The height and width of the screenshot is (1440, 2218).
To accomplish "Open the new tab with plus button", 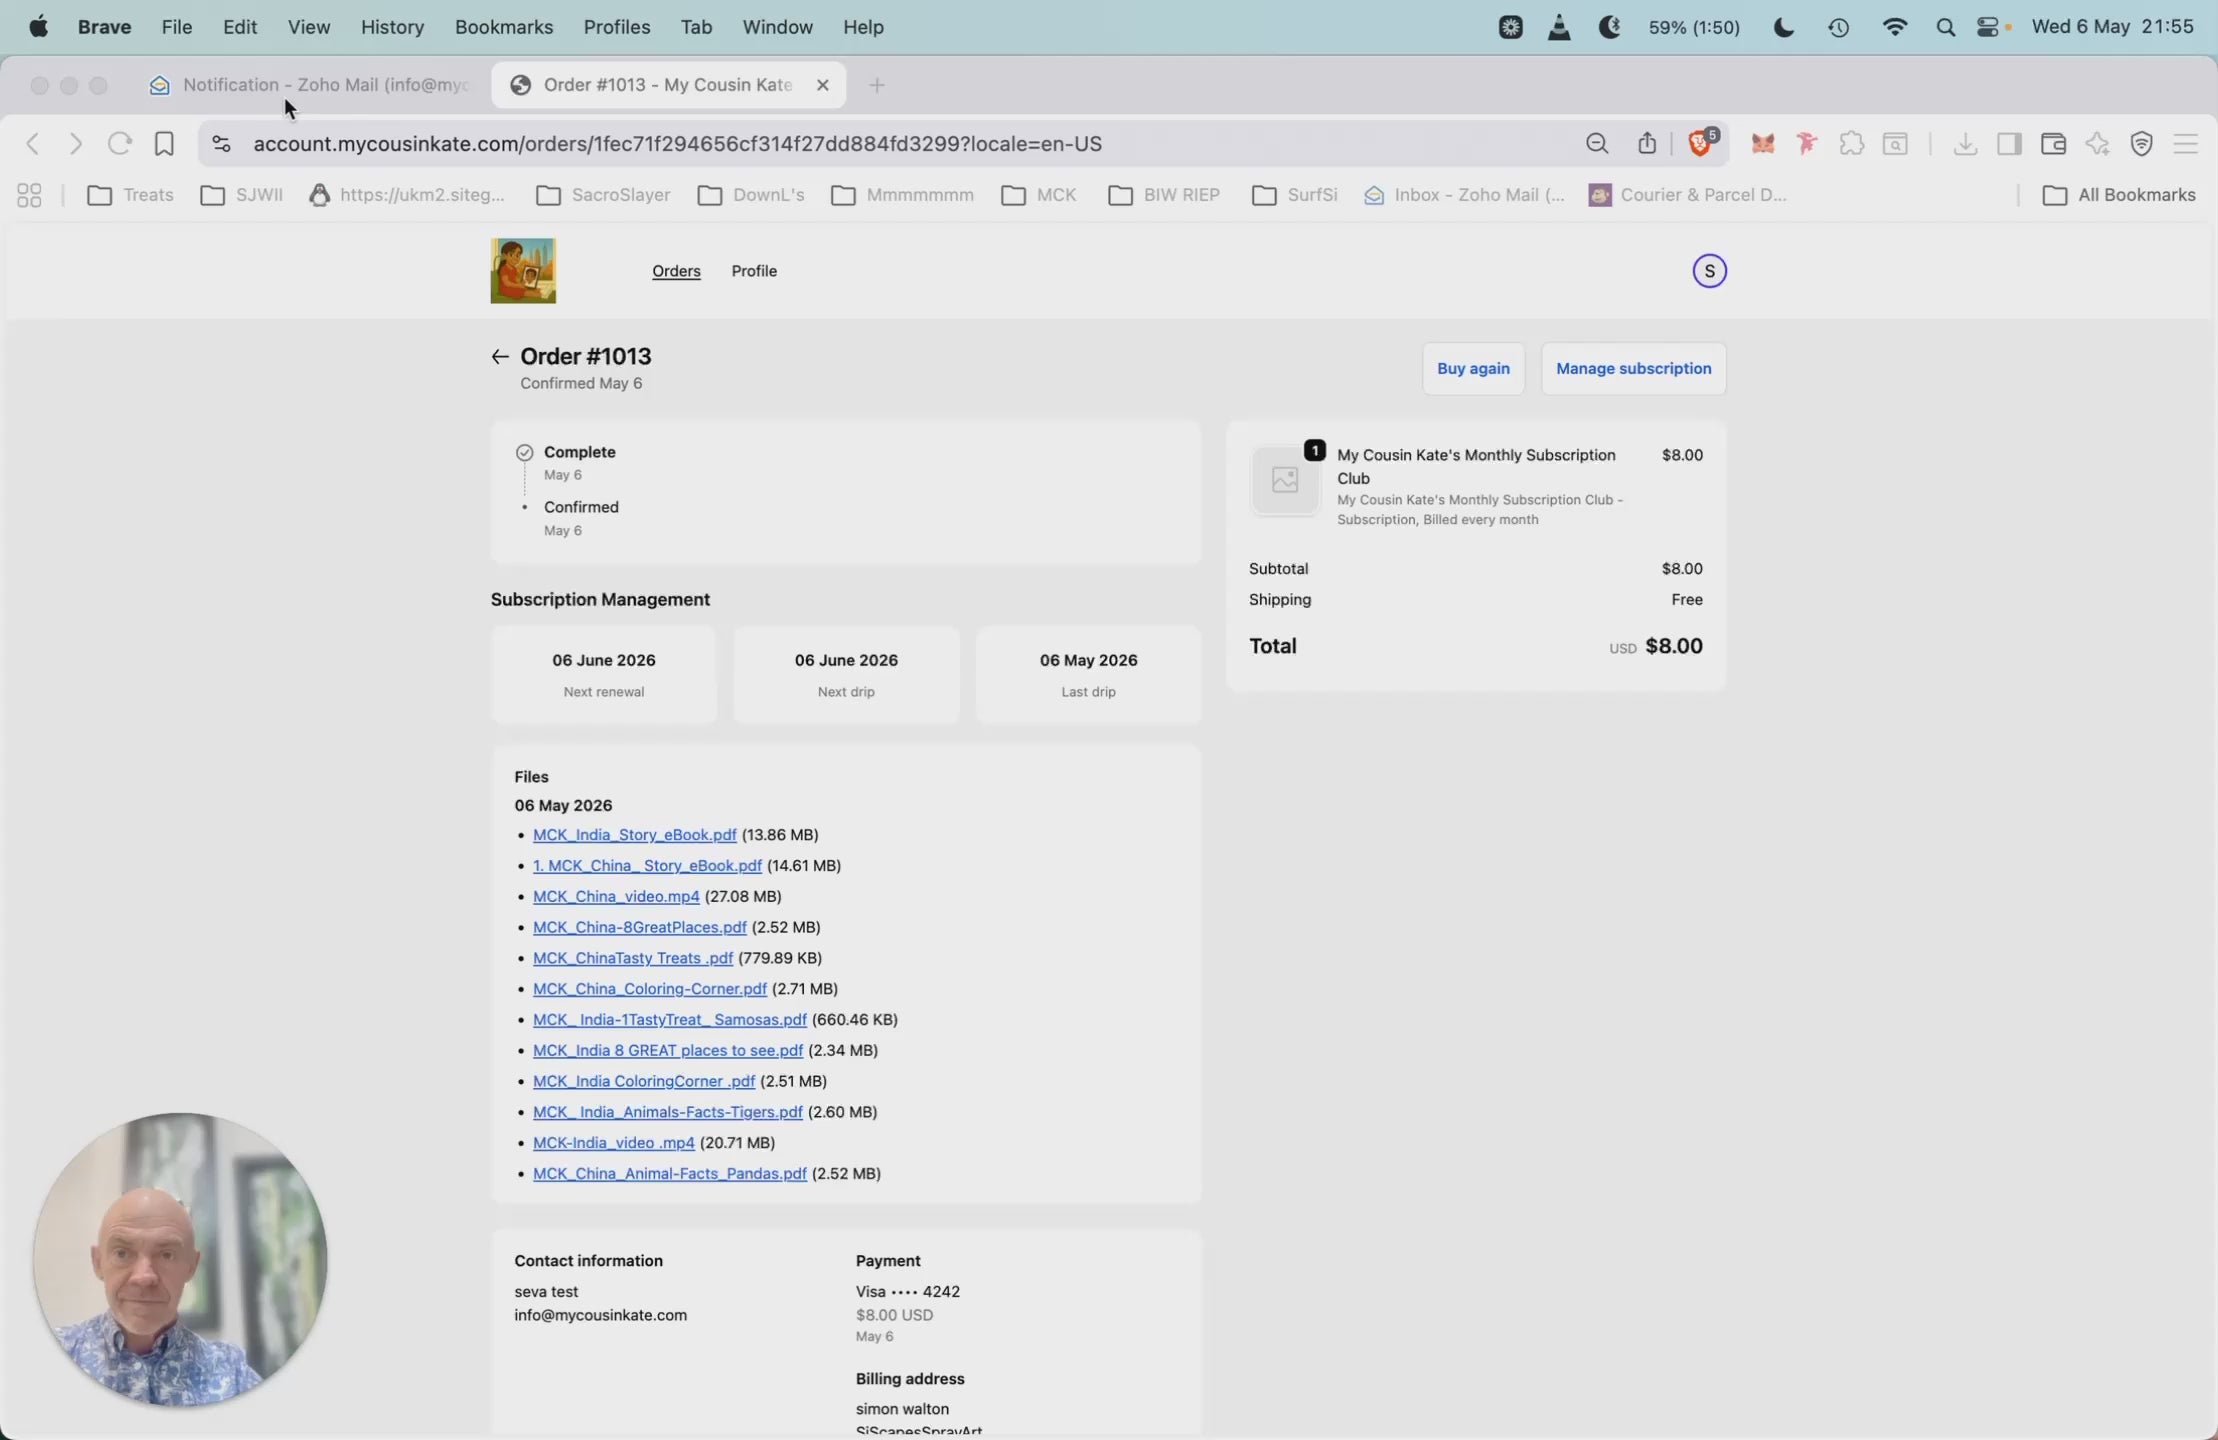I will tap(877, 85).
